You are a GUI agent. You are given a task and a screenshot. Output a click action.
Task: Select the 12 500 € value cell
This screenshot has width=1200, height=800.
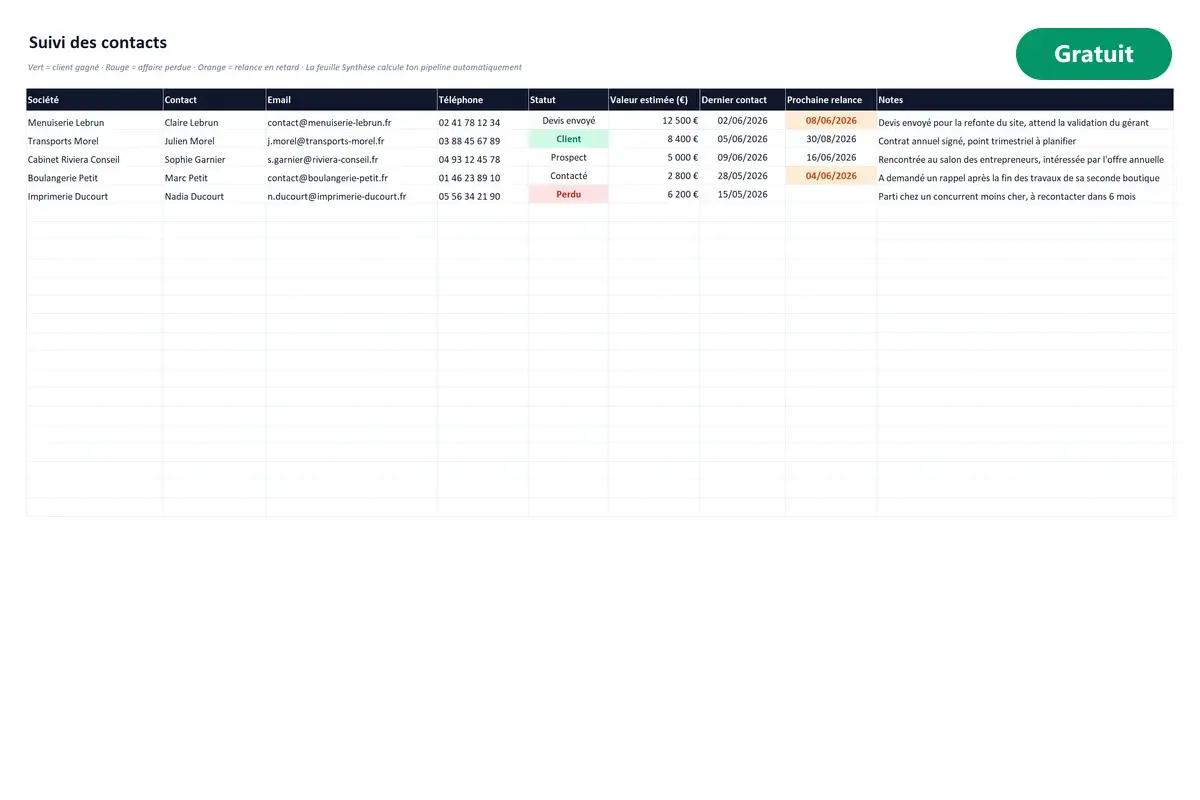tap(654, 120)
